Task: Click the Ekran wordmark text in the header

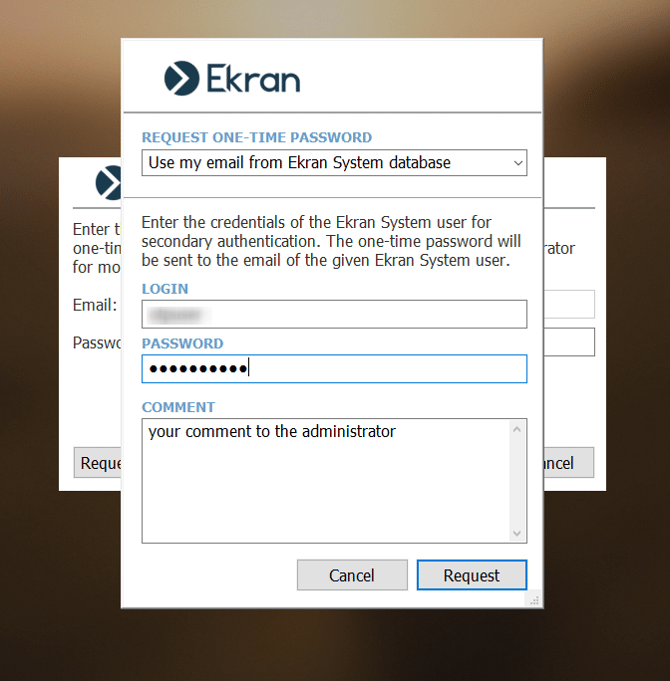Action: click(253, 79)
